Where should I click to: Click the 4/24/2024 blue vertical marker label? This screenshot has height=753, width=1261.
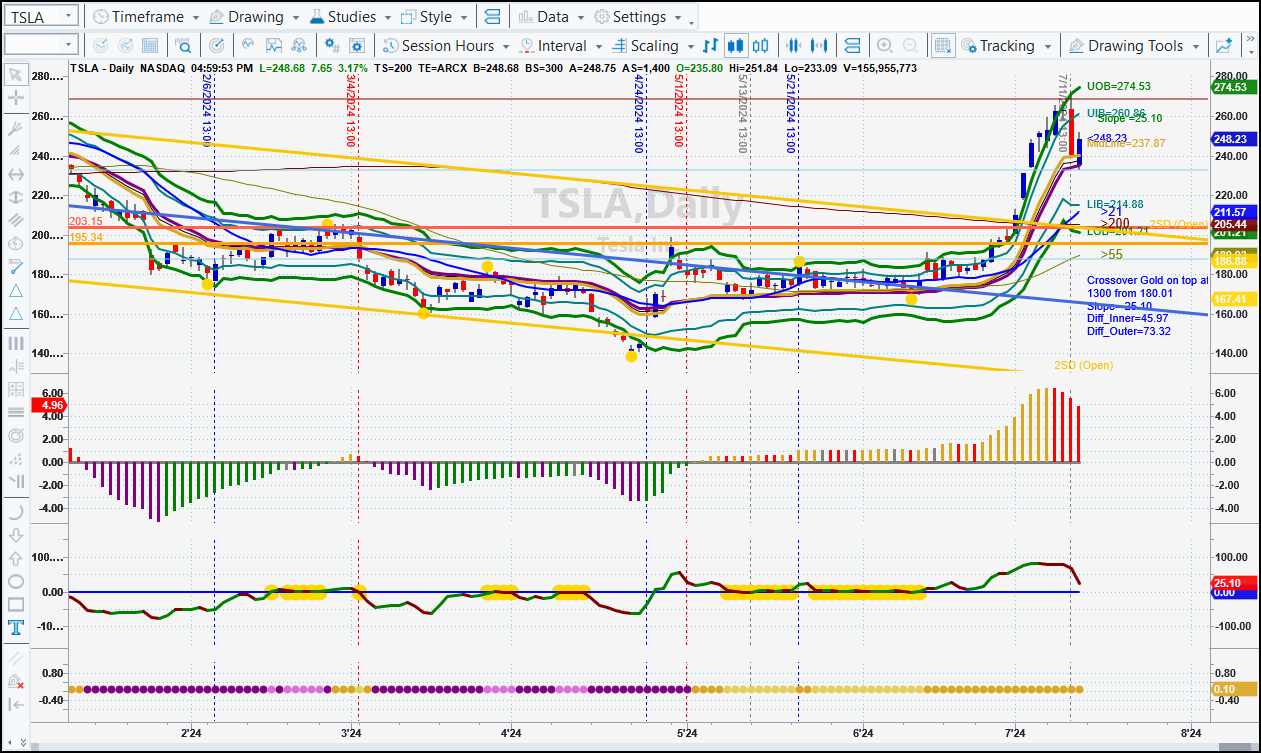tap(639, 116)
